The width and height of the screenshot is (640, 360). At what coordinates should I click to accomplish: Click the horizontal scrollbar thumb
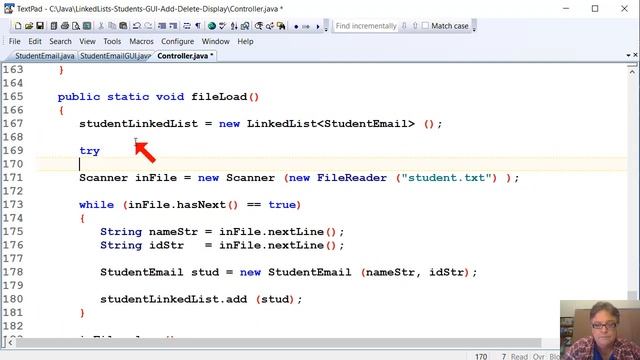click(x=278, y=342)
